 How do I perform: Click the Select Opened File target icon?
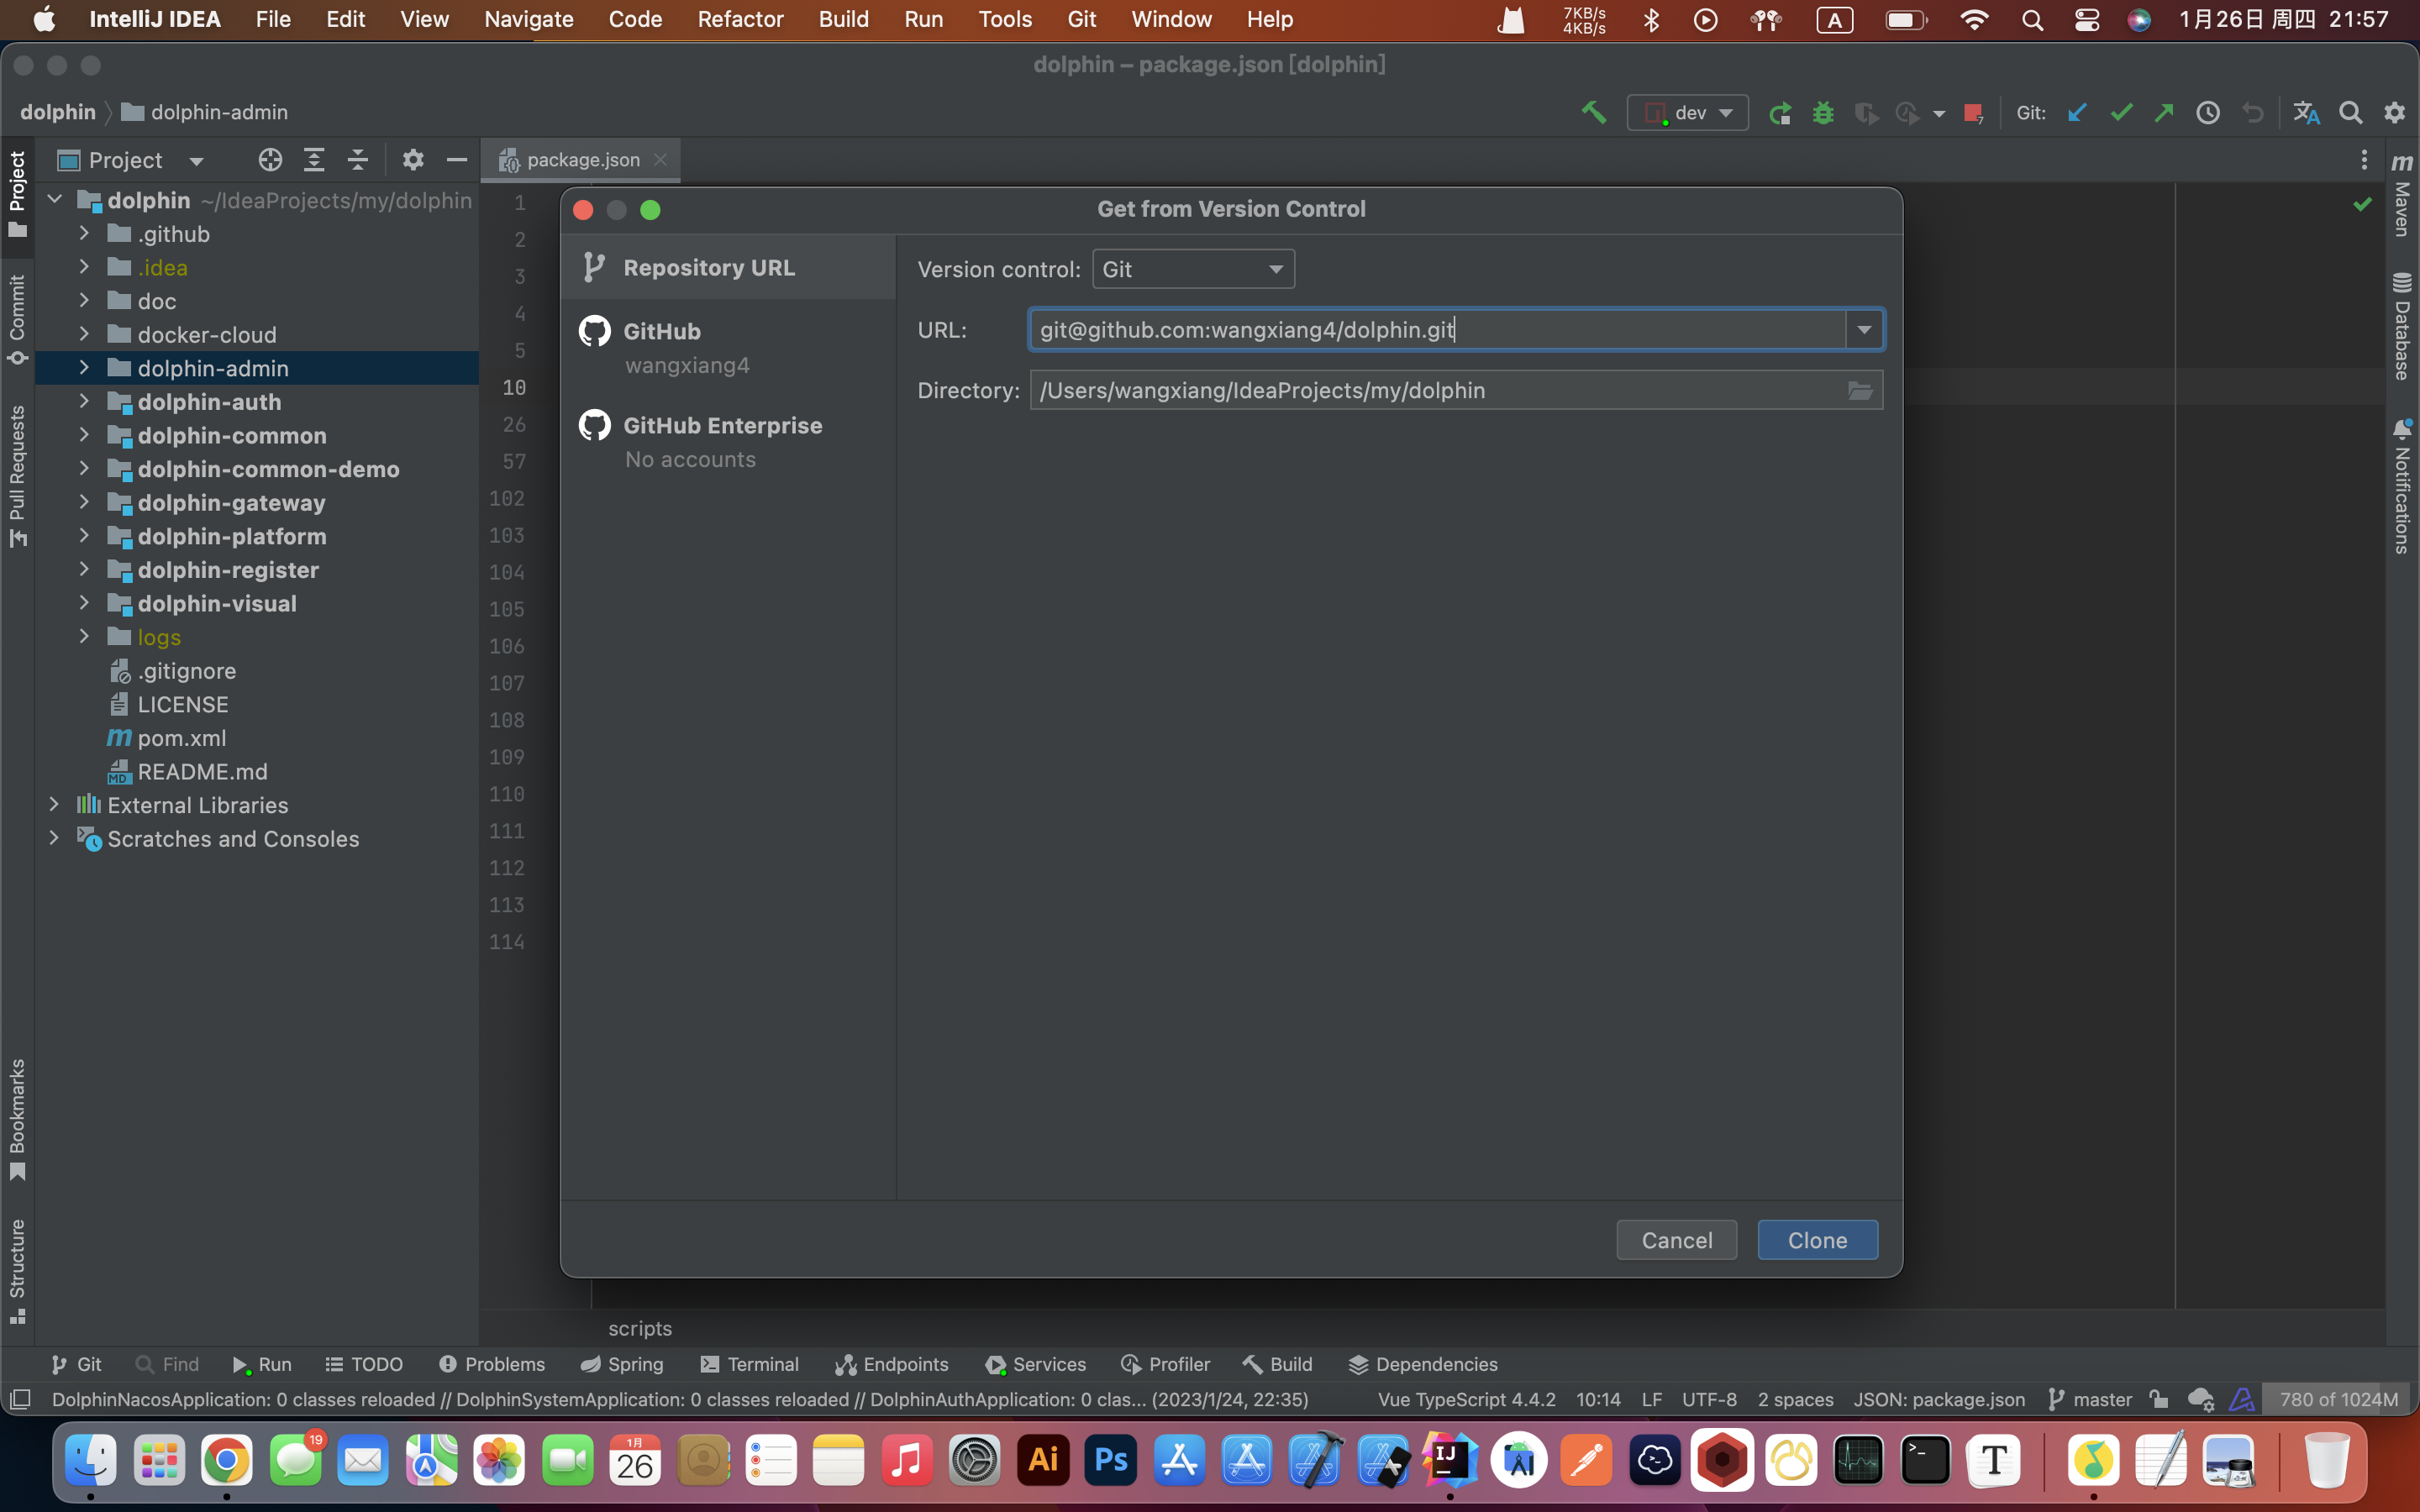tap(270, 160)
